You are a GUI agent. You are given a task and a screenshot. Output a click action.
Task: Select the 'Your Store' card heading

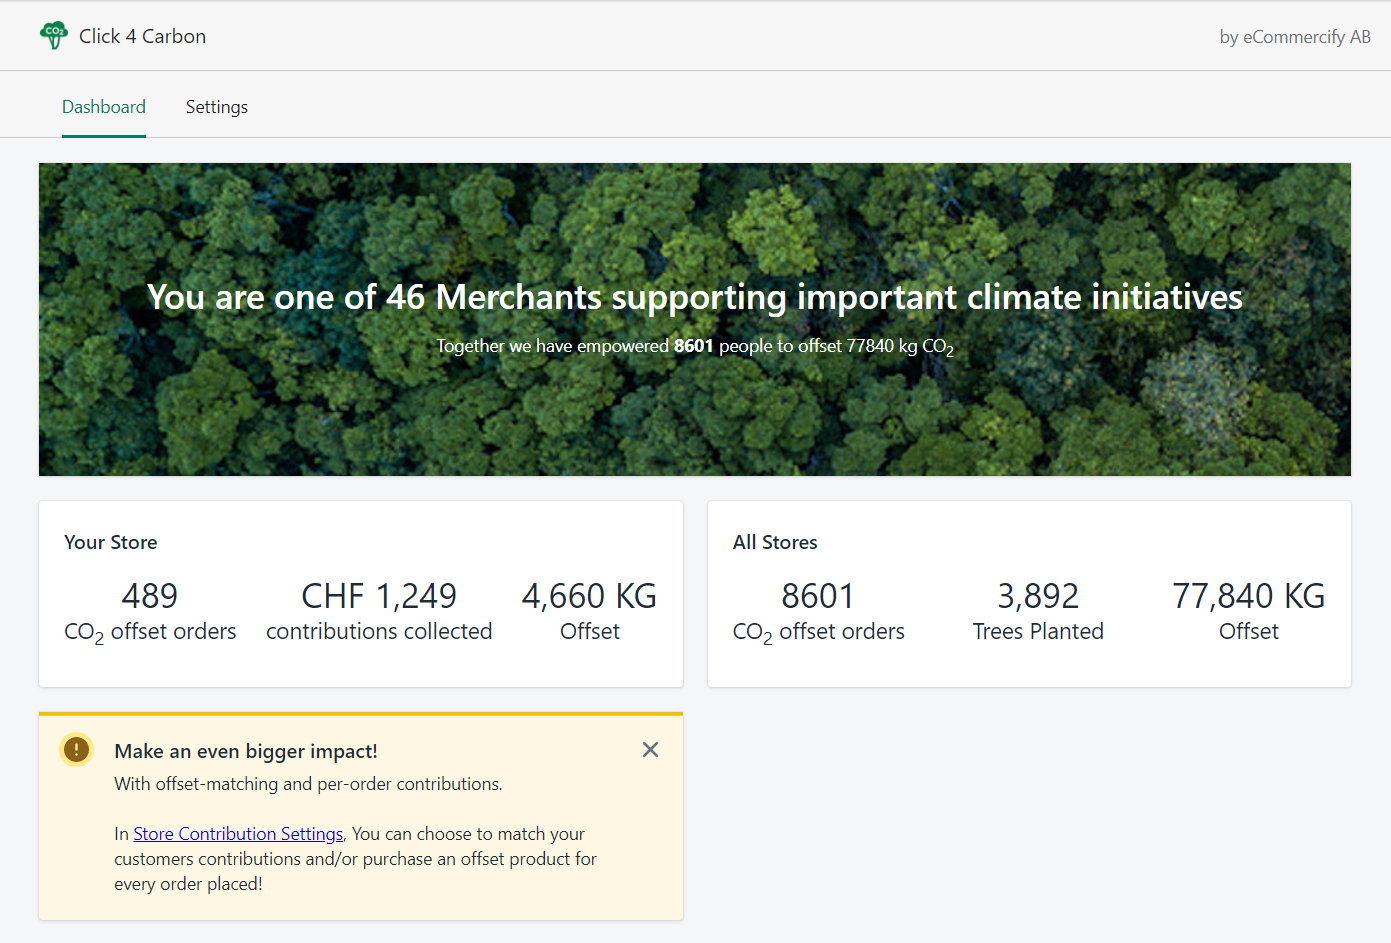point(111,542)
